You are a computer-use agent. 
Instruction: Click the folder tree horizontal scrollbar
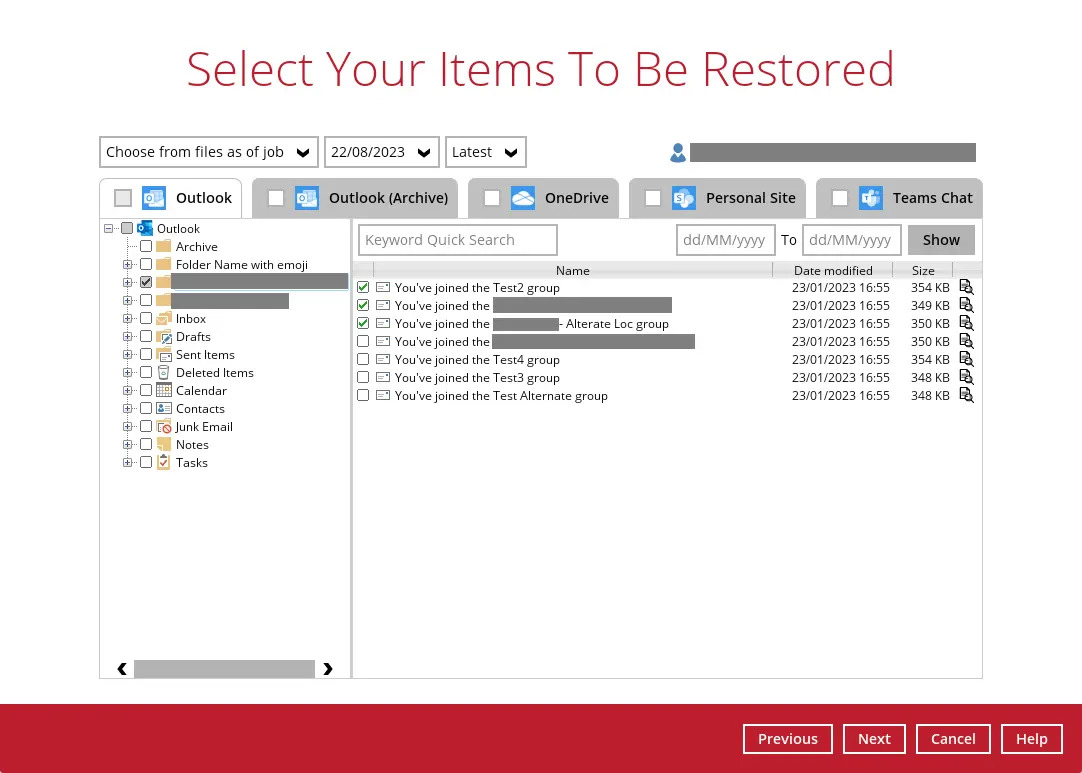pos(224,669)
